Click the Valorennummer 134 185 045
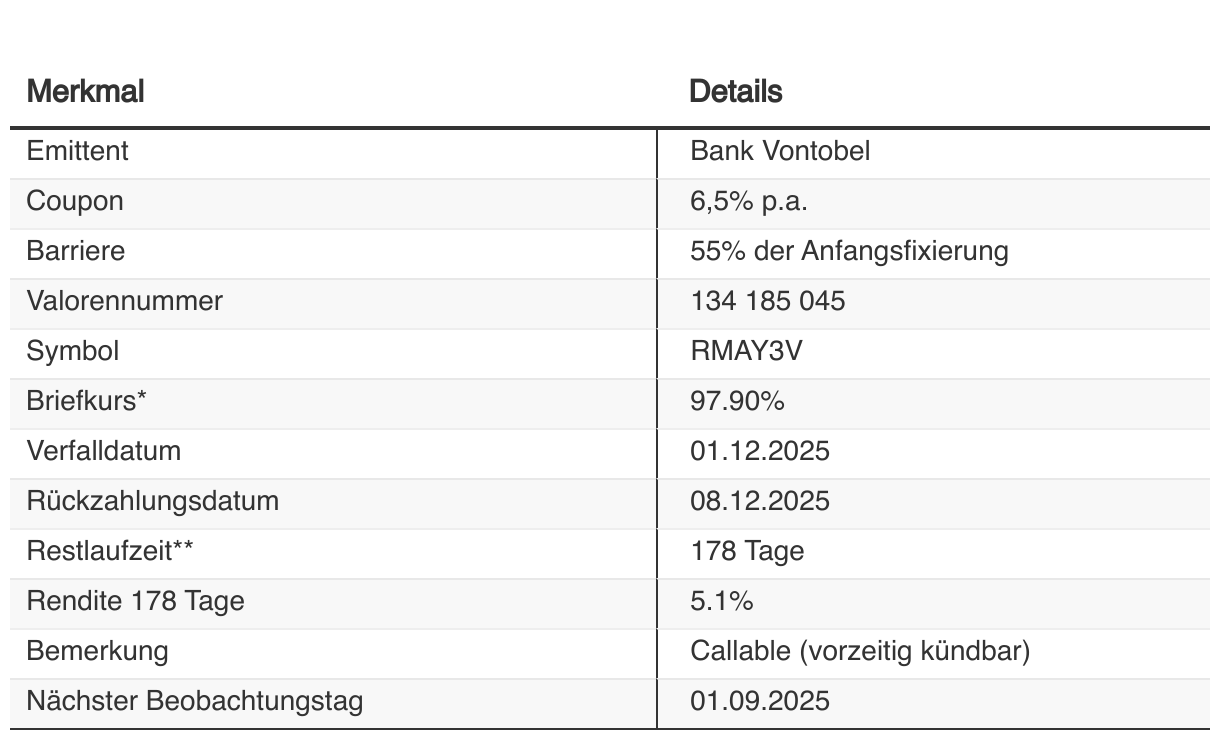Viewport: 1220px width, 740px height. (767, 301)
